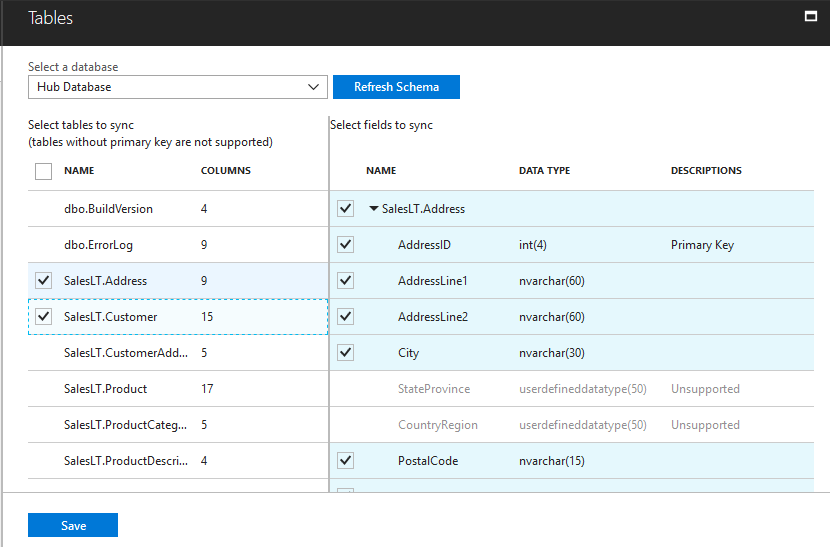
Task: Deselect the AddressID field checkbox
Action: [x=345, y=245]
